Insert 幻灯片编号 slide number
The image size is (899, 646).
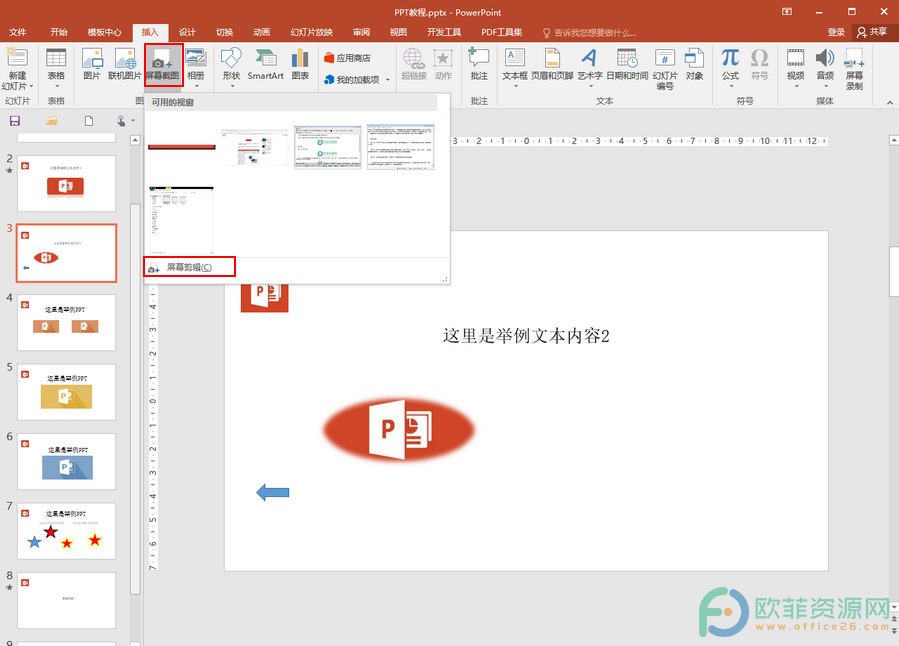click(665, 69)
